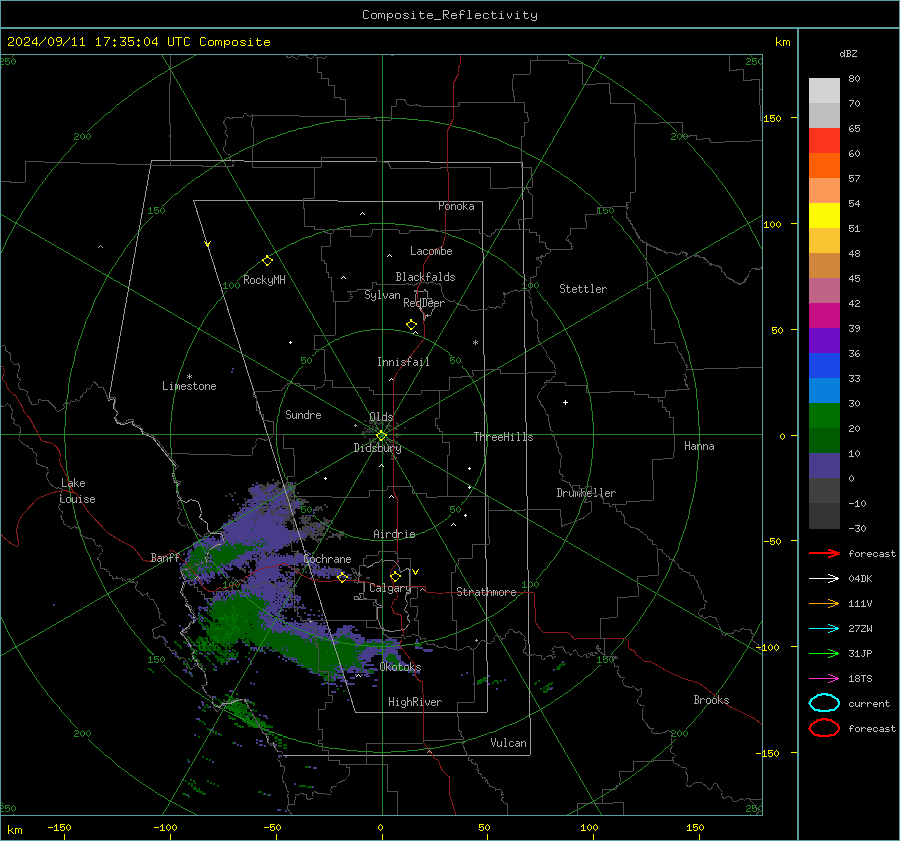Viewport: 900px width, 841px height.
Task: Click the yellow diamond marker near RockyMH
Action: pos(267,261)
